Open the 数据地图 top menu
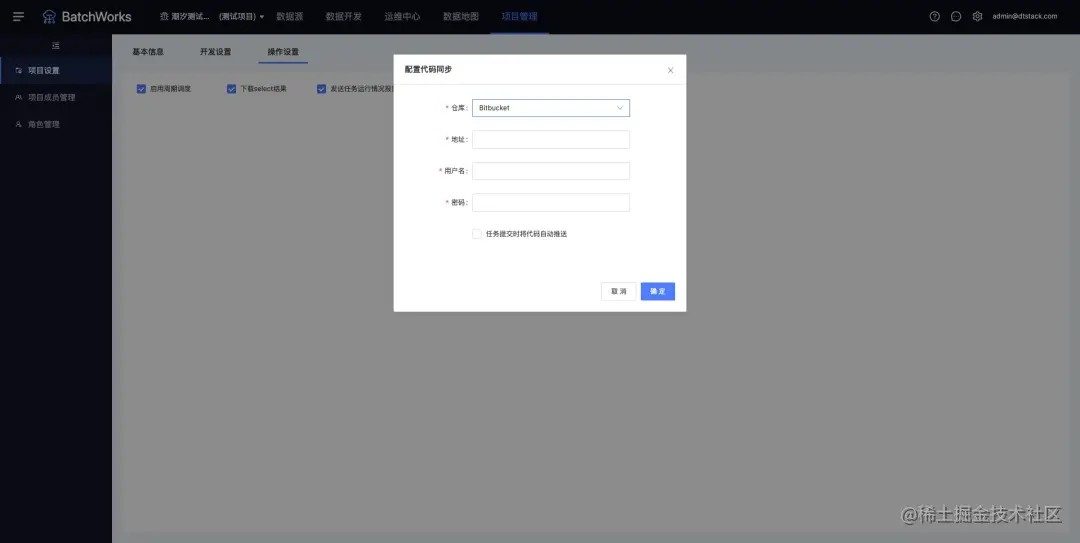Image resolution: width=1080 pixels, height=543 pixels. pos(461,17)
